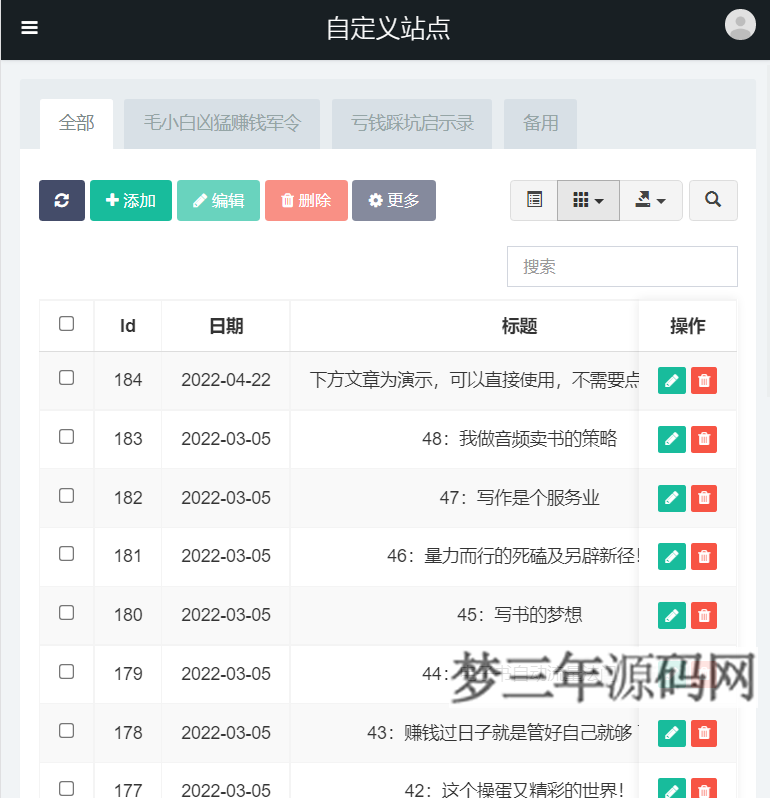770x798 pixels.
Task: Click the 操作 column header
Action: pyautogui.click(x=688, y=326)
